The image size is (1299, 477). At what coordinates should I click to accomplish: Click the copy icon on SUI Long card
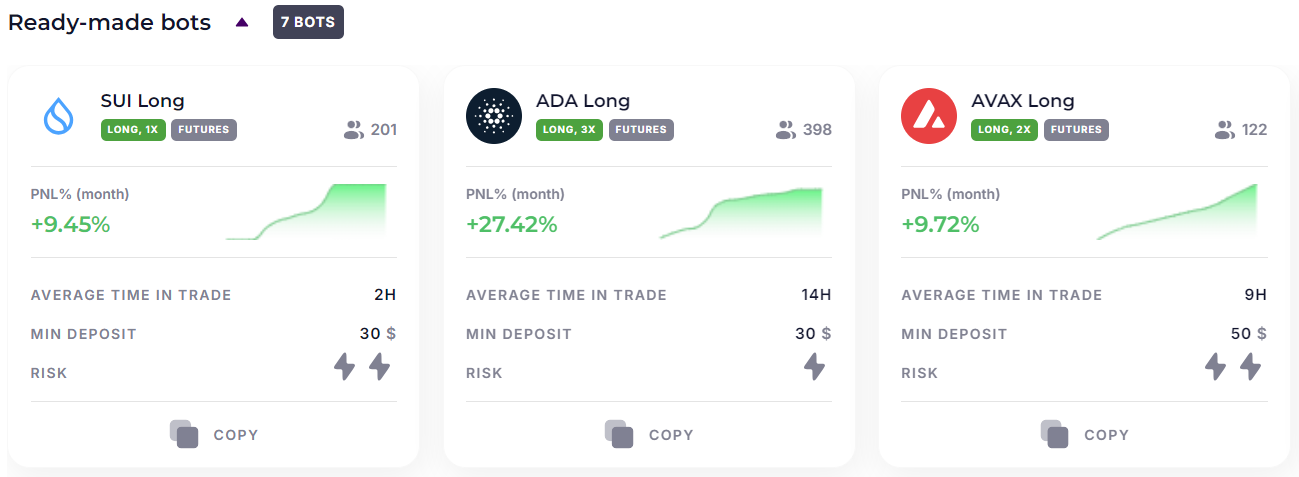point(184,434)
